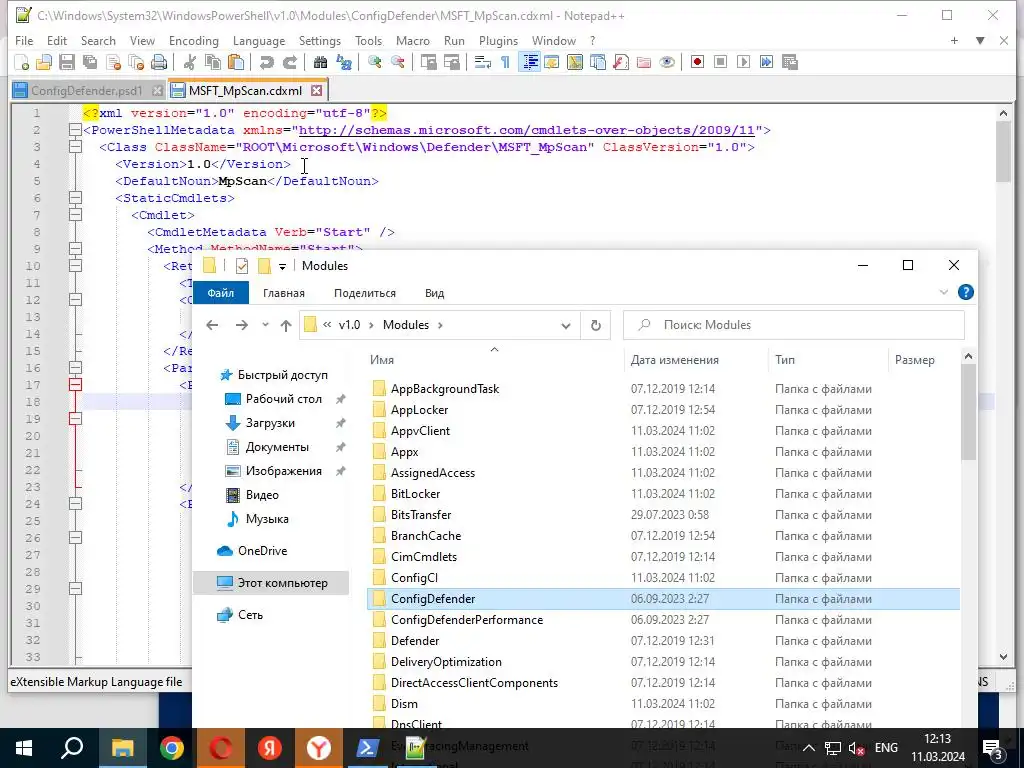Open the Plugins menu
Viewport: 1024px width, 768px height.
[498, 40]
